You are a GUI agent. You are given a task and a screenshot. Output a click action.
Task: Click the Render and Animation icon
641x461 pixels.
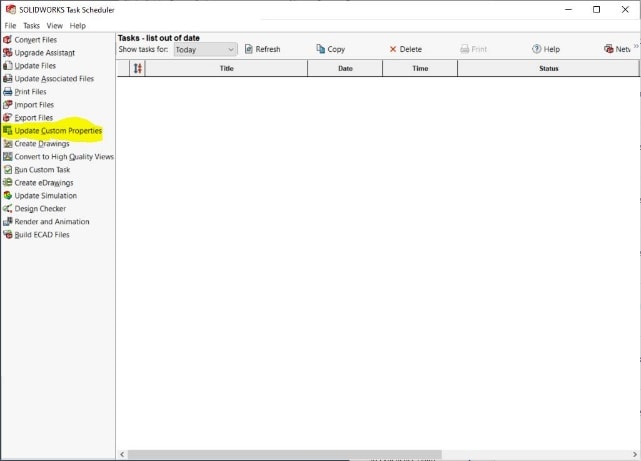pos(7,222)
